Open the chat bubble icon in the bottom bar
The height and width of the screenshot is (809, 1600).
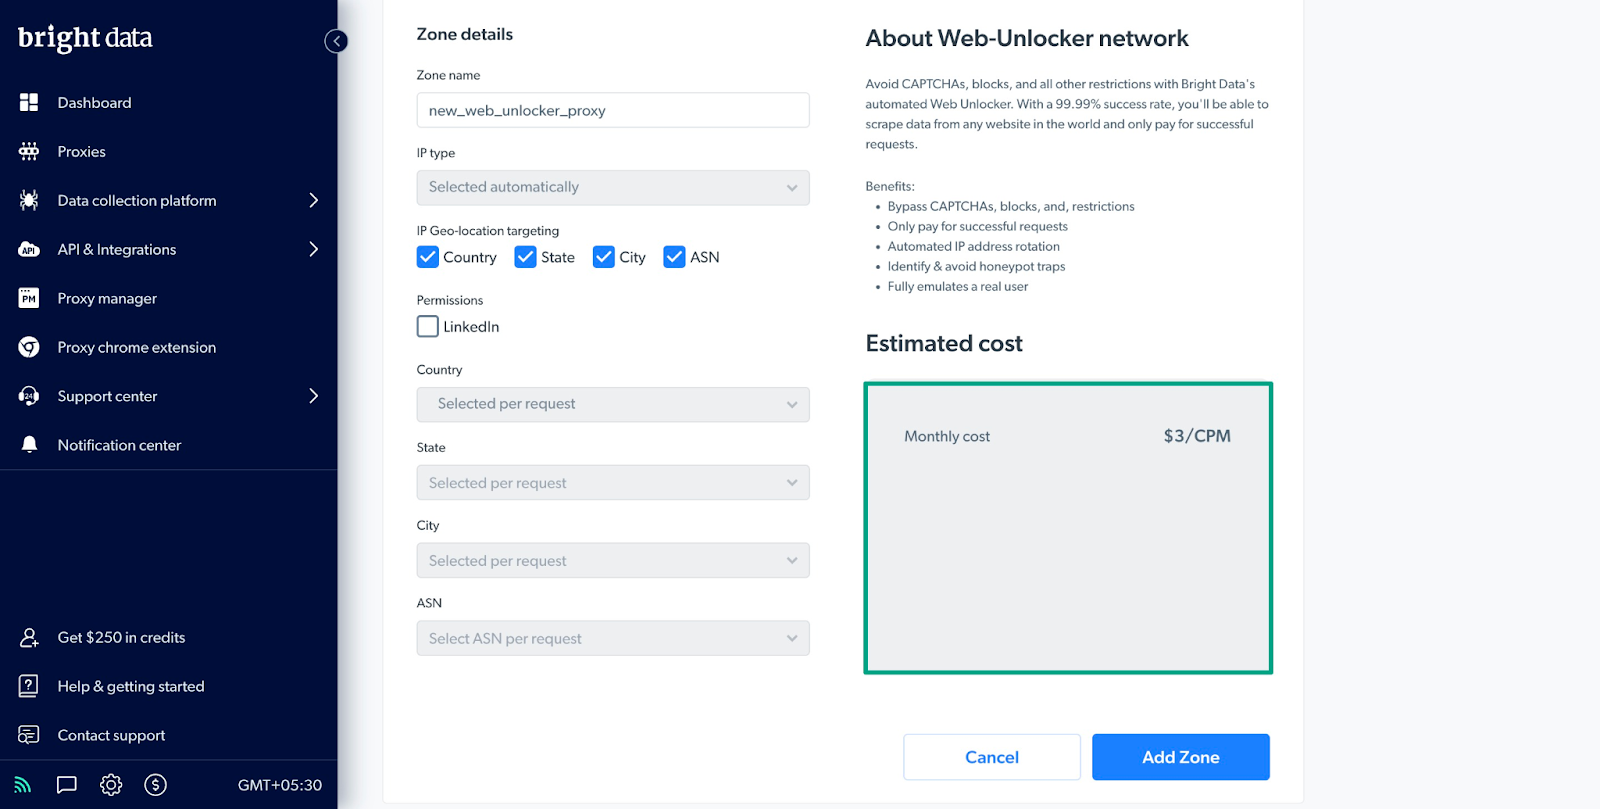67,785
